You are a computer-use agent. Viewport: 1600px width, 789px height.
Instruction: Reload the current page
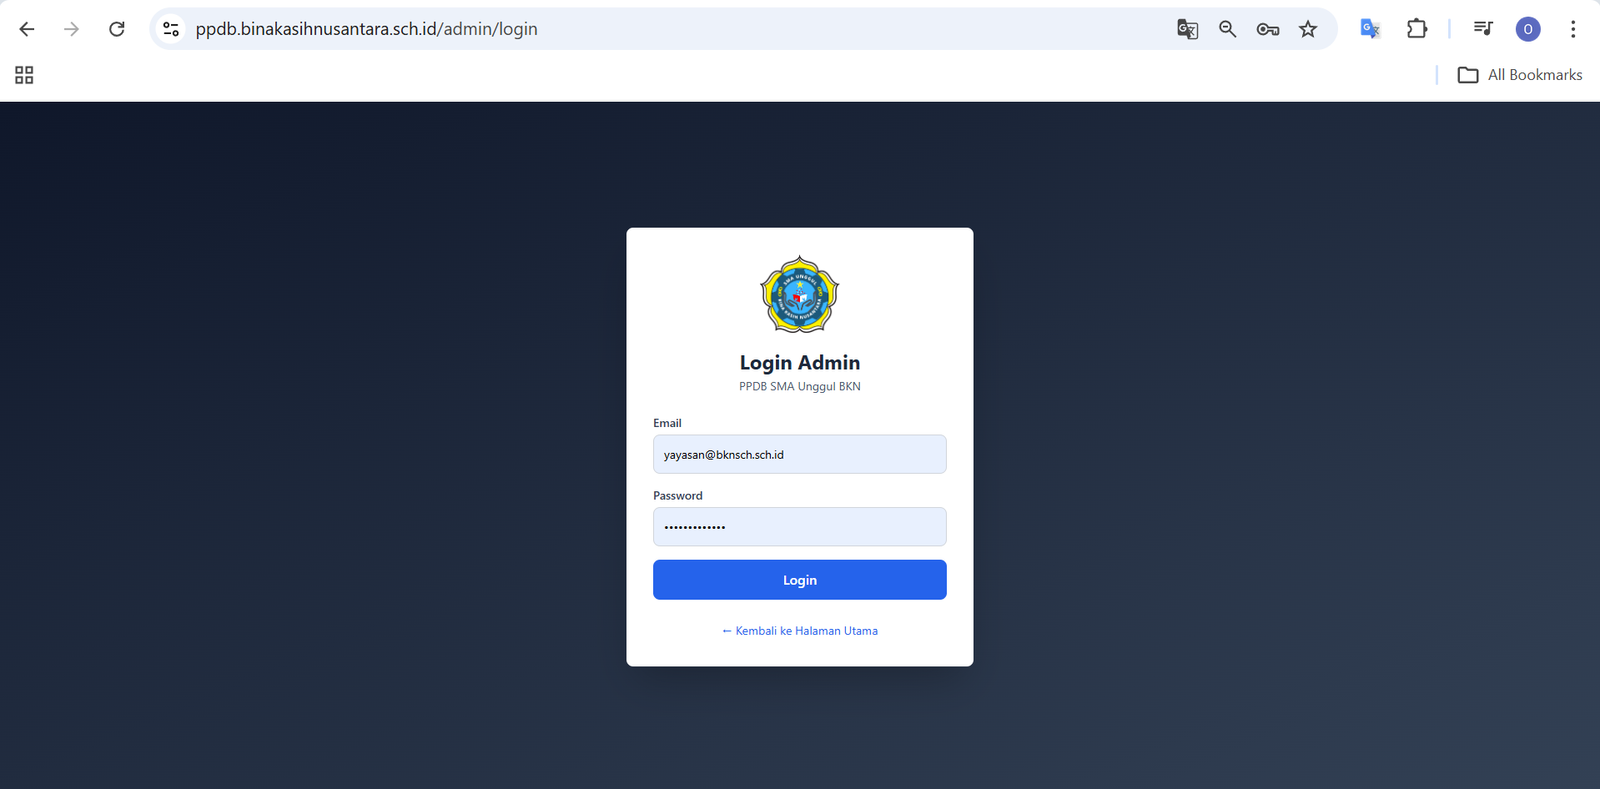(x=117, y=29)
